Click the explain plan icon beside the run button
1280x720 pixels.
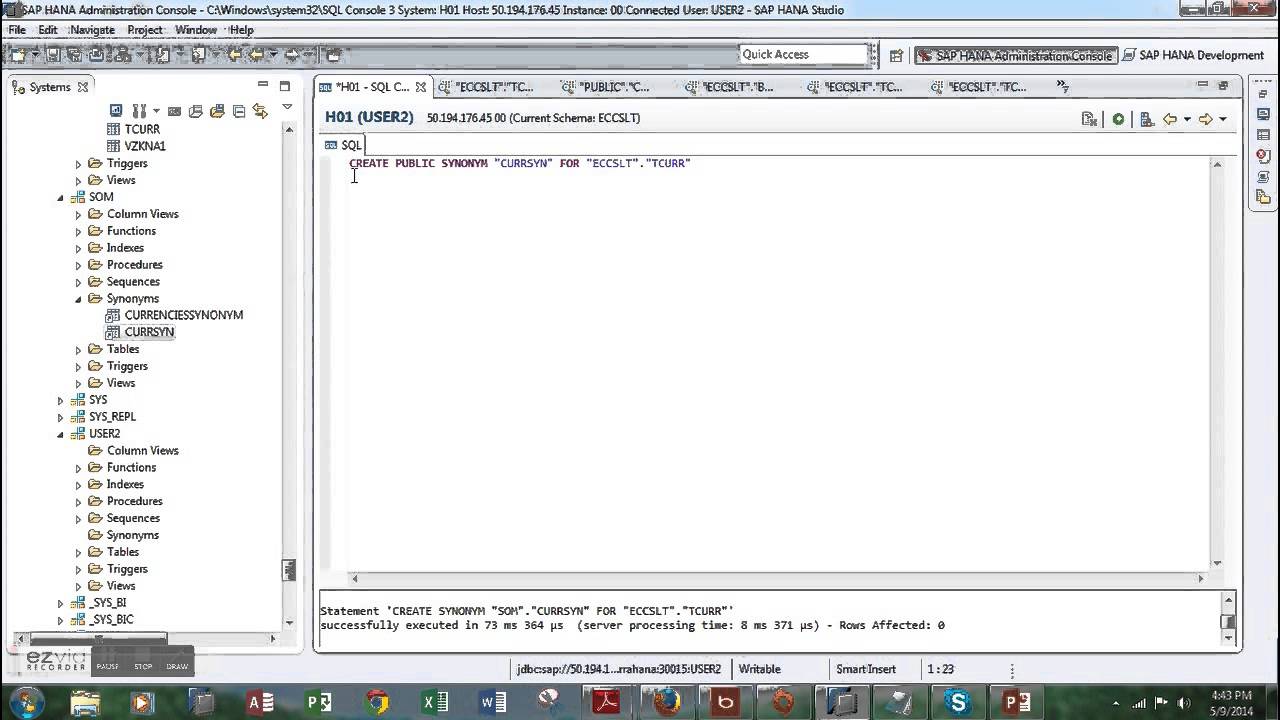pos(1146,119)
